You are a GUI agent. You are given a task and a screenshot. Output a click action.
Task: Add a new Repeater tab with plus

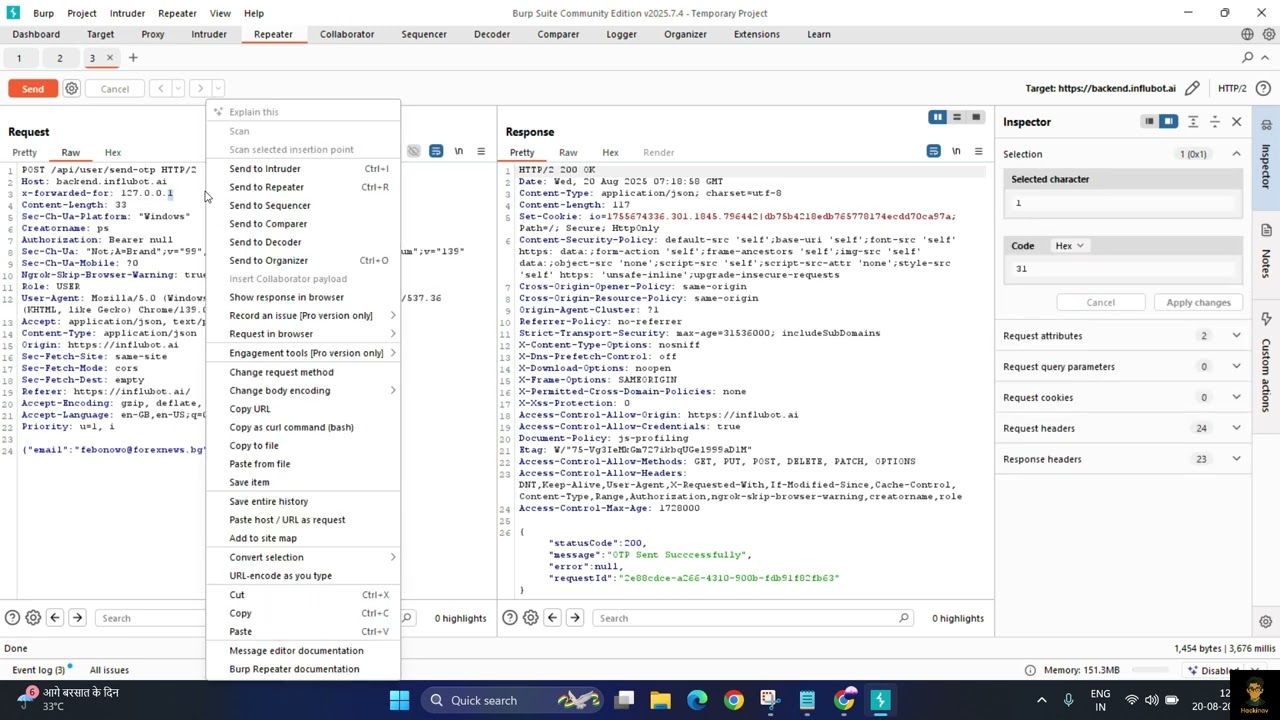click(132, 57)
